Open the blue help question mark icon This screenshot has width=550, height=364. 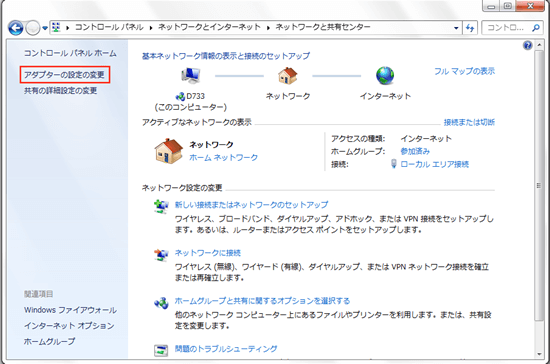click(x=528, y=45)
